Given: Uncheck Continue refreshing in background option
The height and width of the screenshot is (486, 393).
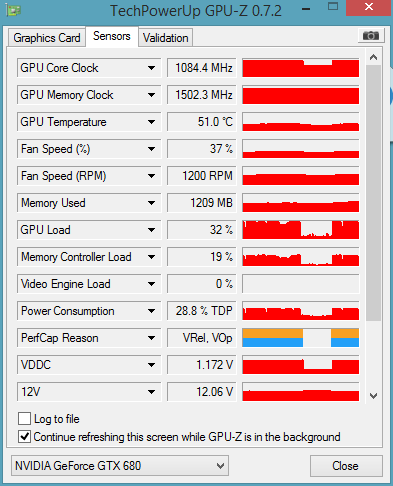Looking at the screenshot, I should point(24,437).
